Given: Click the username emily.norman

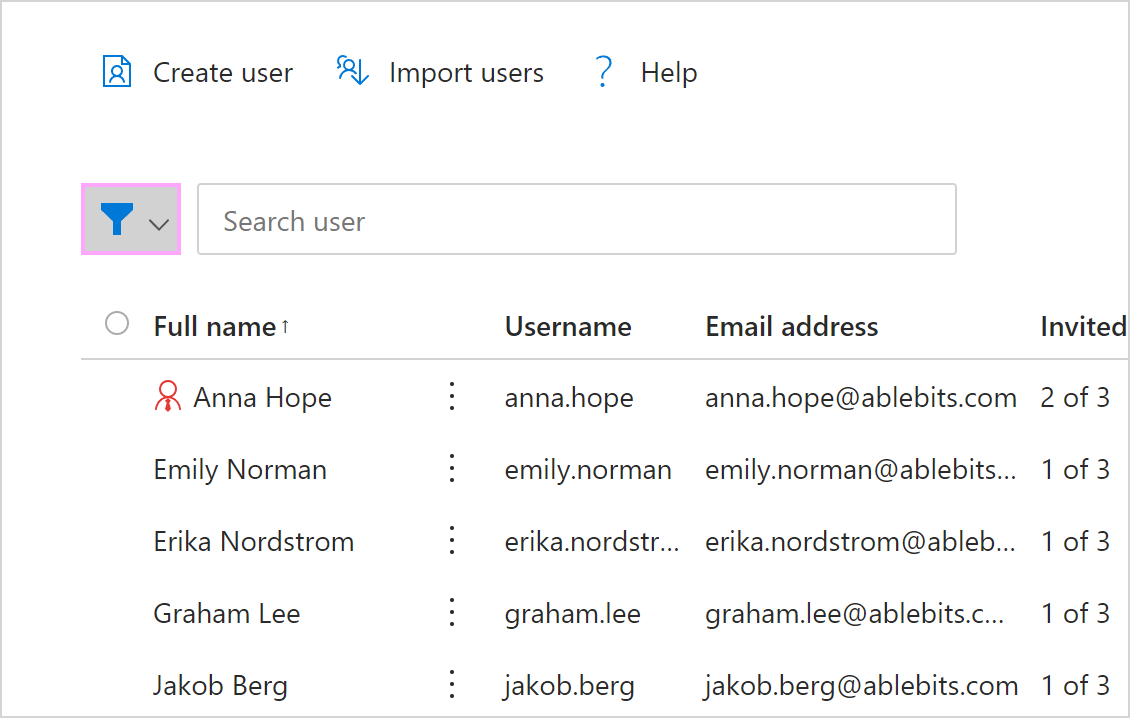Looking at the screenshot, I should point(588,470).
